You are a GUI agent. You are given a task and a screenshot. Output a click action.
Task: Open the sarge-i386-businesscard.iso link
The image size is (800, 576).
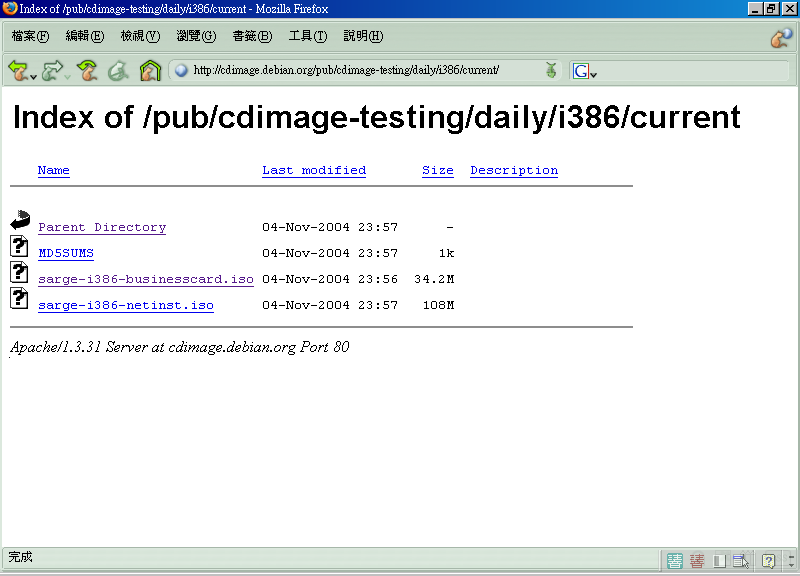[146, 279]
